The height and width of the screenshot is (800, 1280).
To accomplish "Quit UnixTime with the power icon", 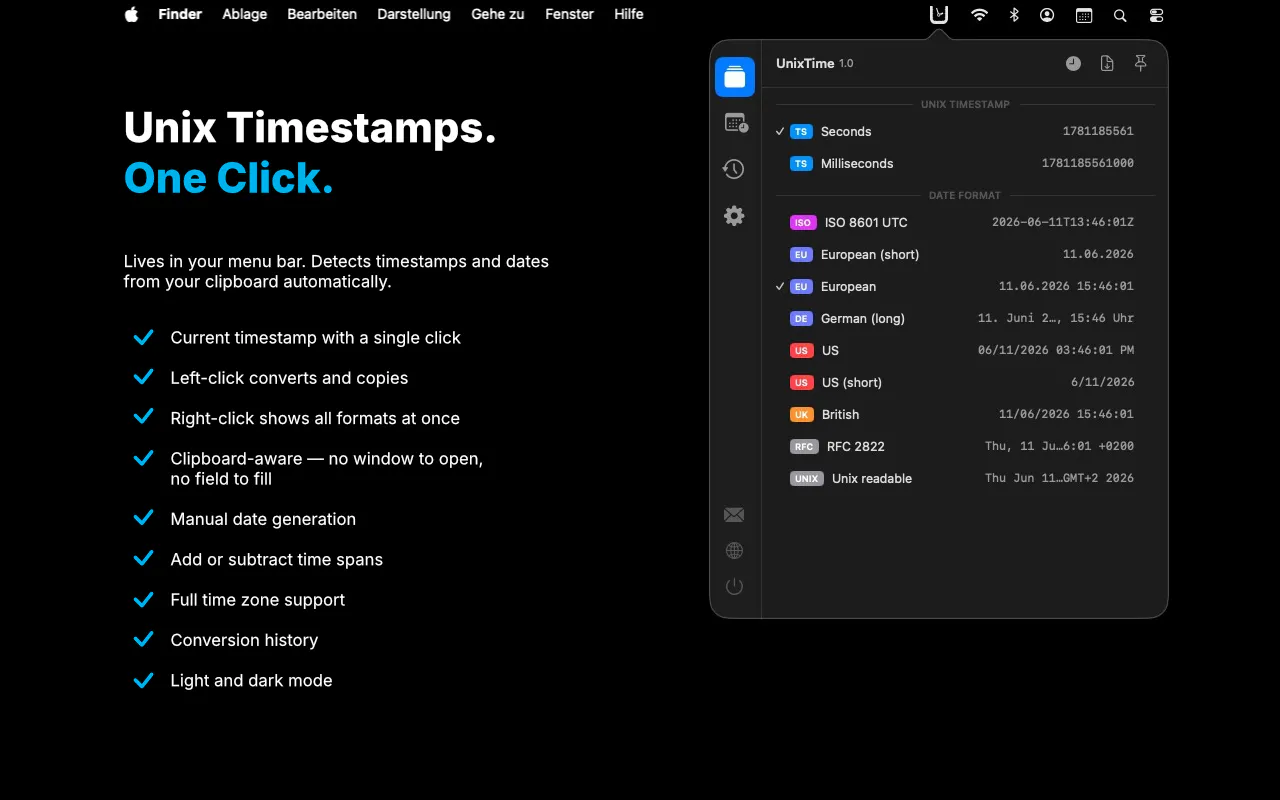I will [x=734, y=587].
